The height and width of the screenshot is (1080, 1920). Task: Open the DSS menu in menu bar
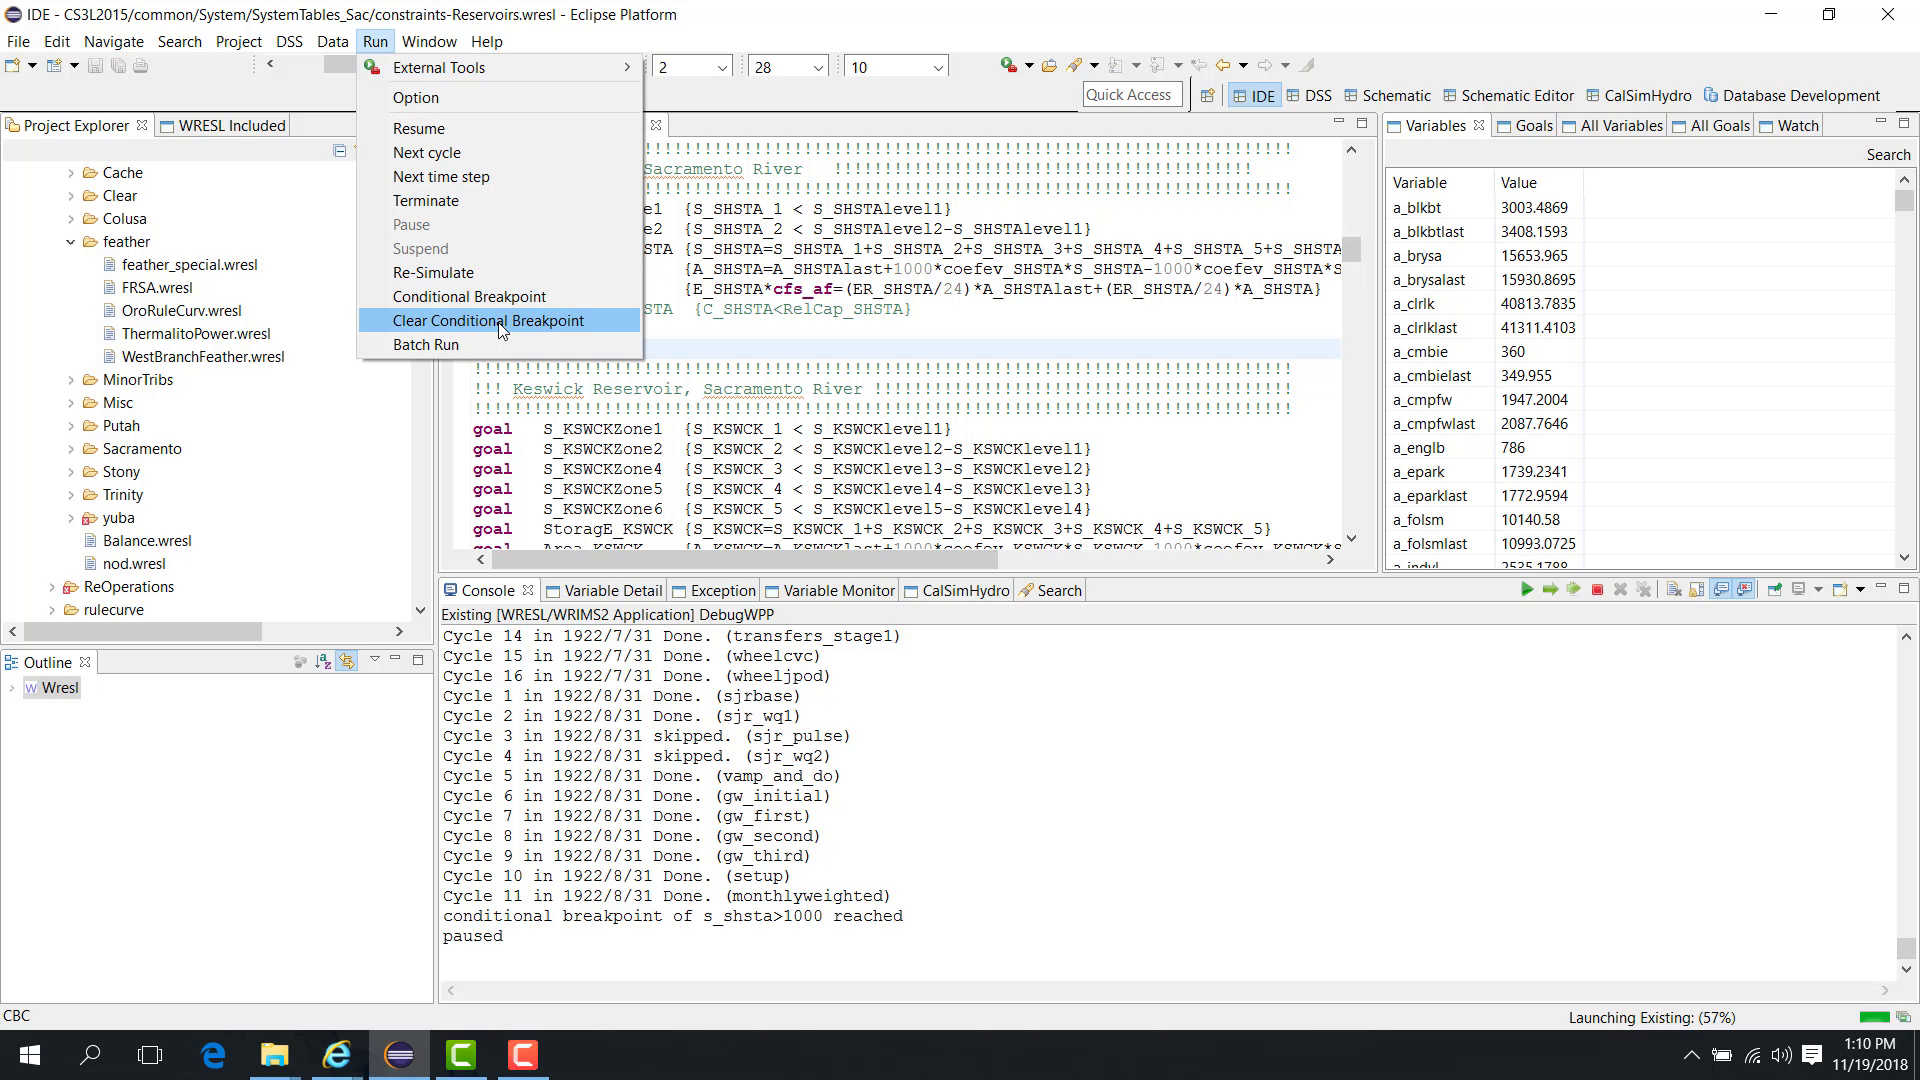click(x=289, y=42)
